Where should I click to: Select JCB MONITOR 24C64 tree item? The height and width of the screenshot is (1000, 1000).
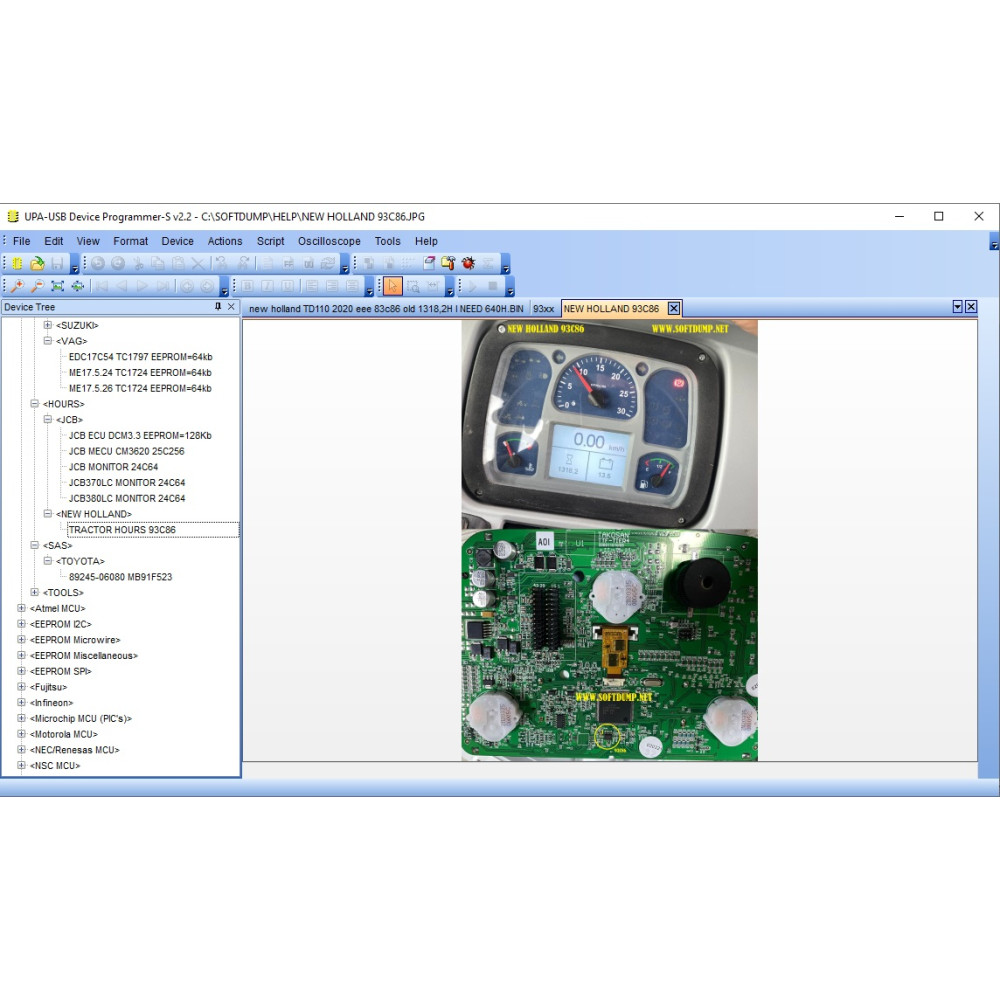click(x=114, y=467)
